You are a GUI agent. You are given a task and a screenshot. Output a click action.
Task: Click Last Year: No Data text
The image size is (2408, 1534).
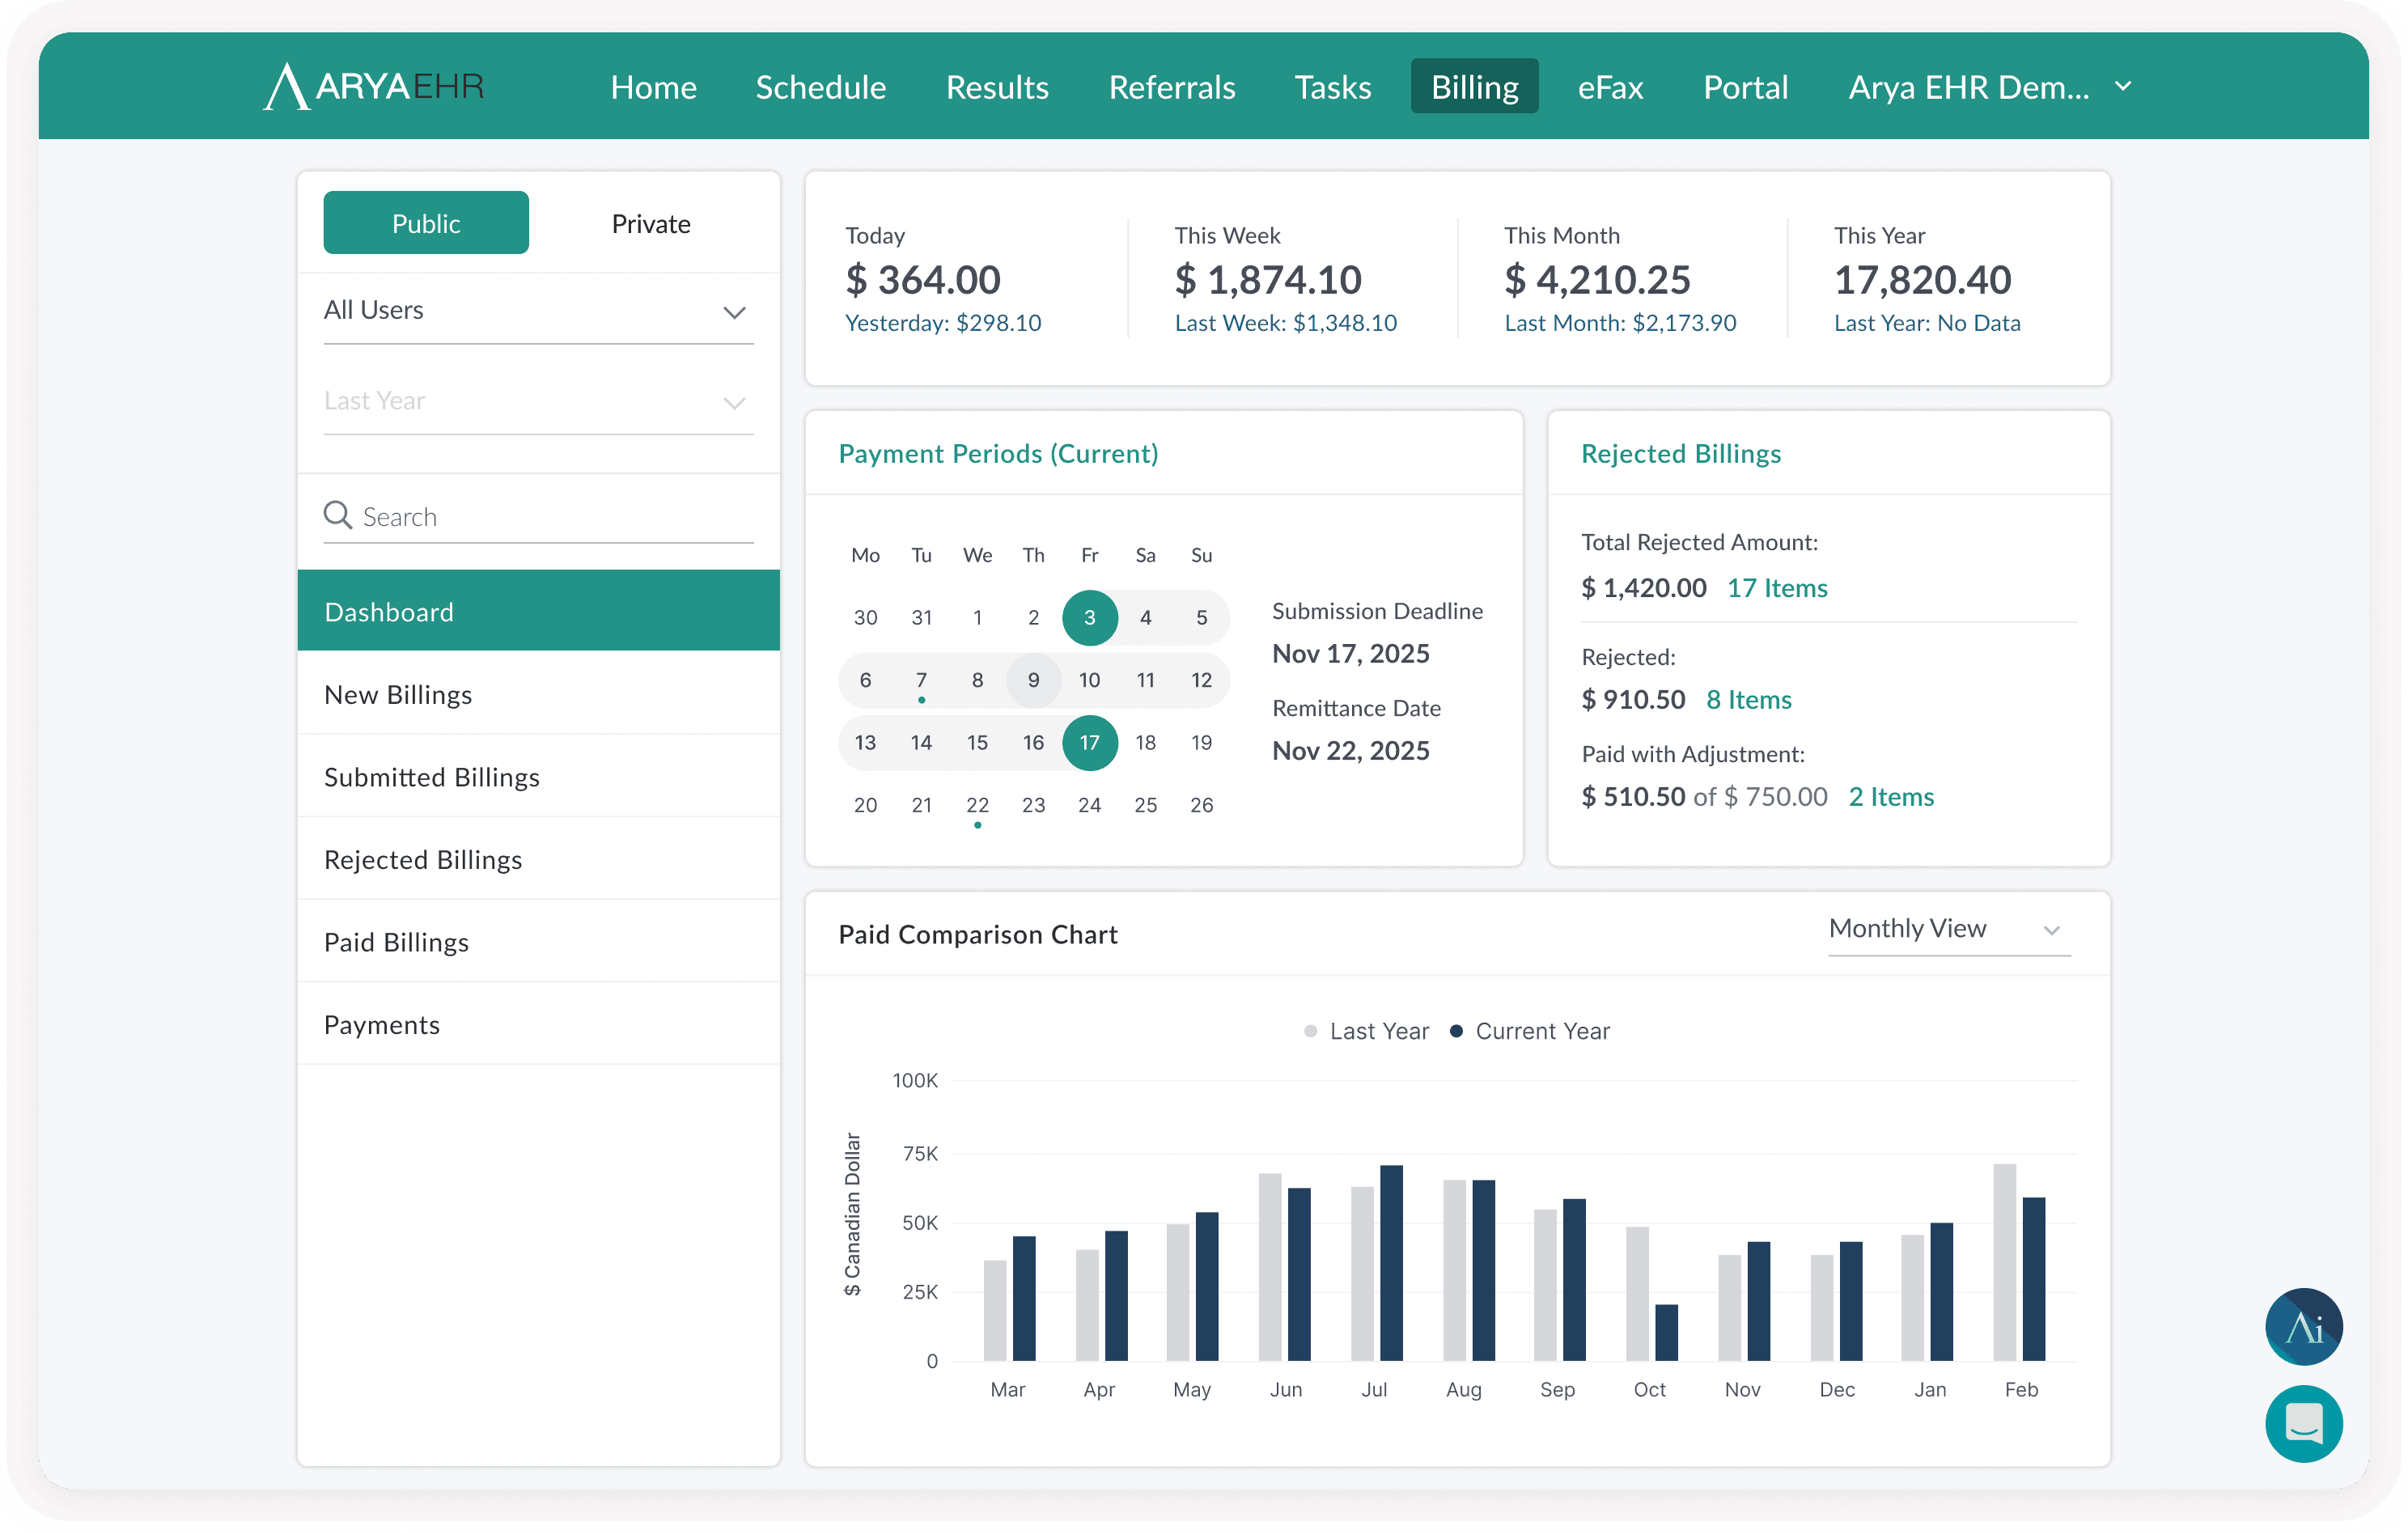point(1927,323)
